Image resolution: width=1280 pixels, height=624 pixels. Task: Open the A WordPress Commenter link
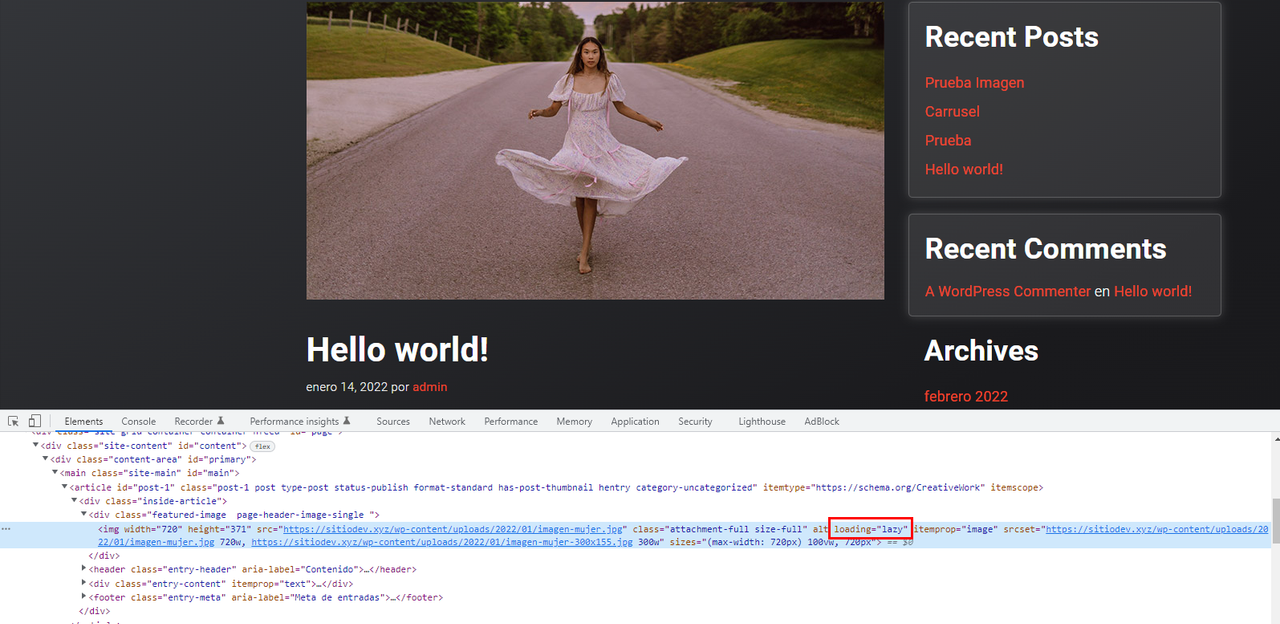[x=1007, y=291]
